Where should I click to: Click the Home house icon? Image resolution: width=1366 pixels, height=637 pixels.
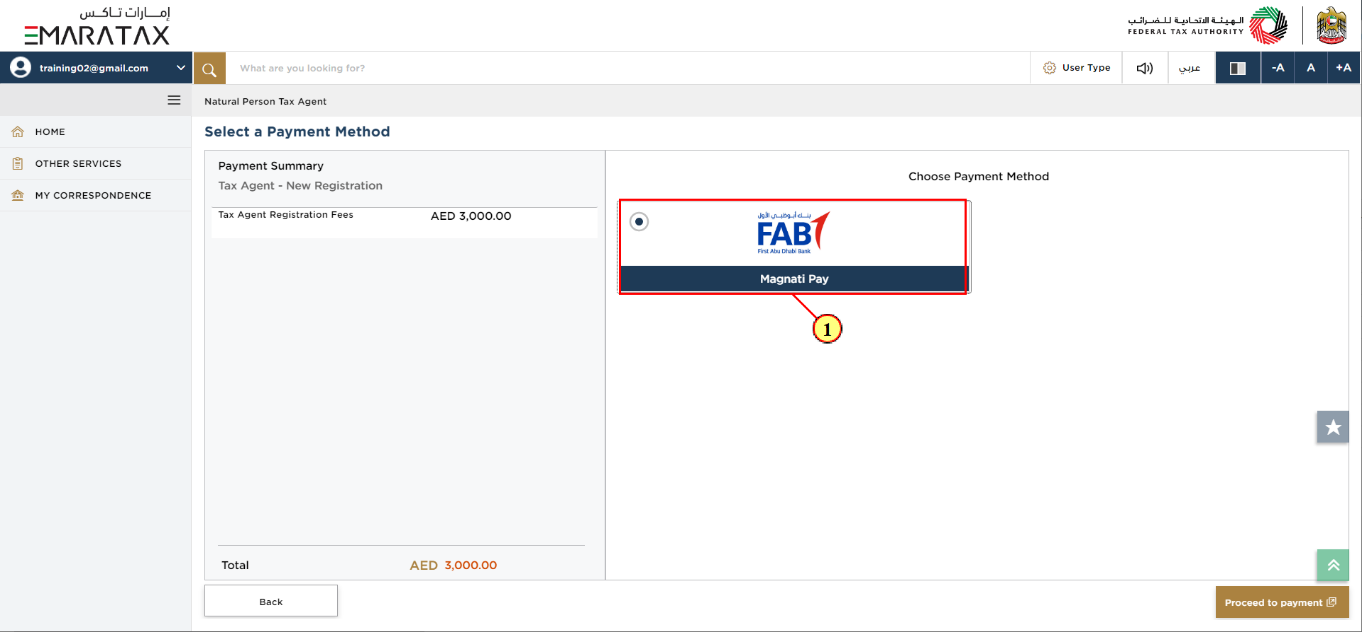pos(17,132)
